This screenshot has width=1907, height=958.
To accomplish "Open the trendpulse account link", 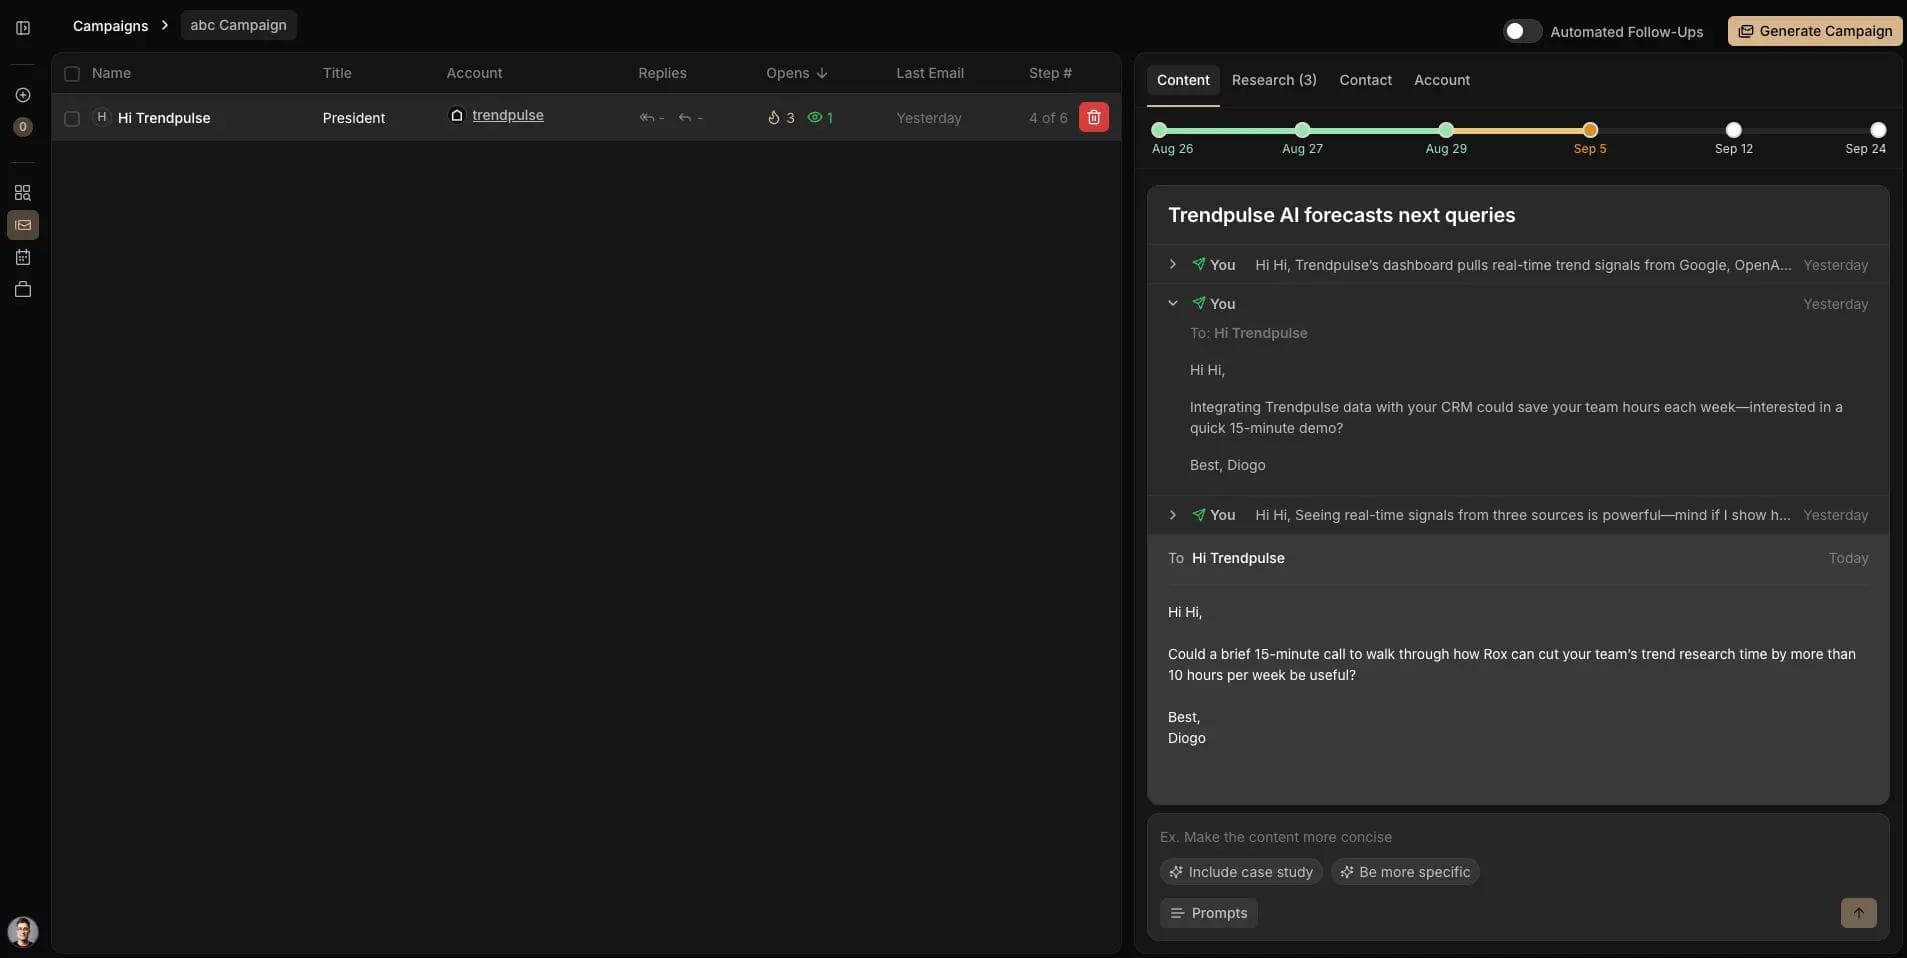I will 508,115.
